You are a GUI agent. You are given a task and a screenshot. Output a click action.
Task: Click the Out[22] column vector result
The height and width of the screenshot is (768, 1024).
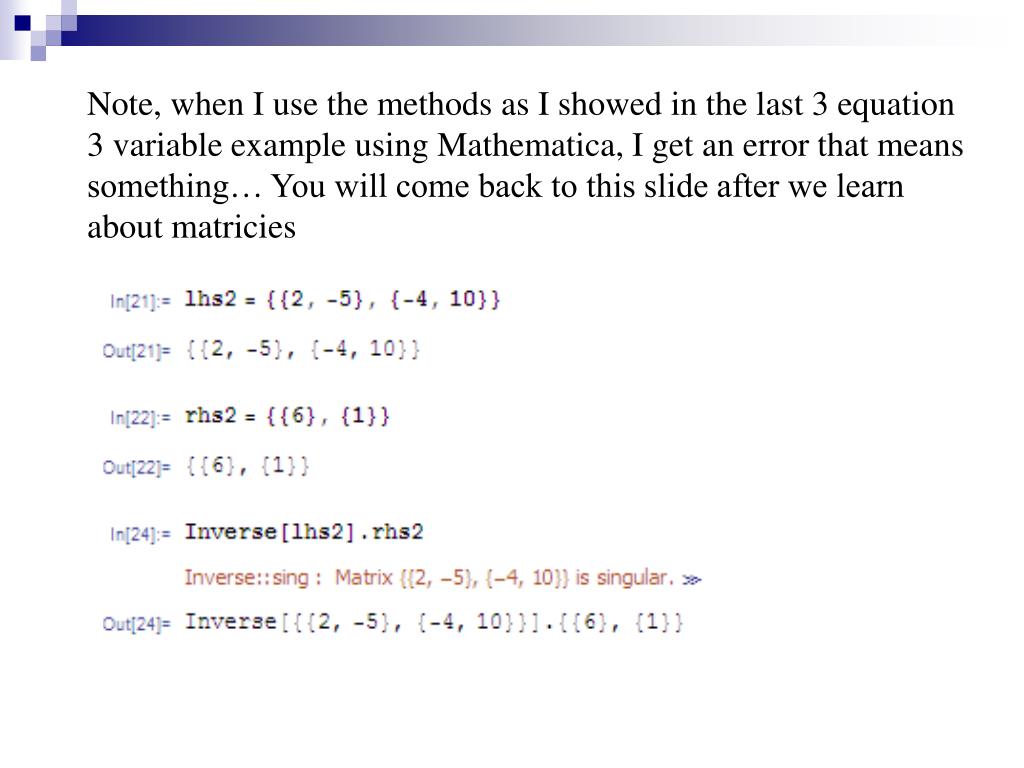[248, 466]
